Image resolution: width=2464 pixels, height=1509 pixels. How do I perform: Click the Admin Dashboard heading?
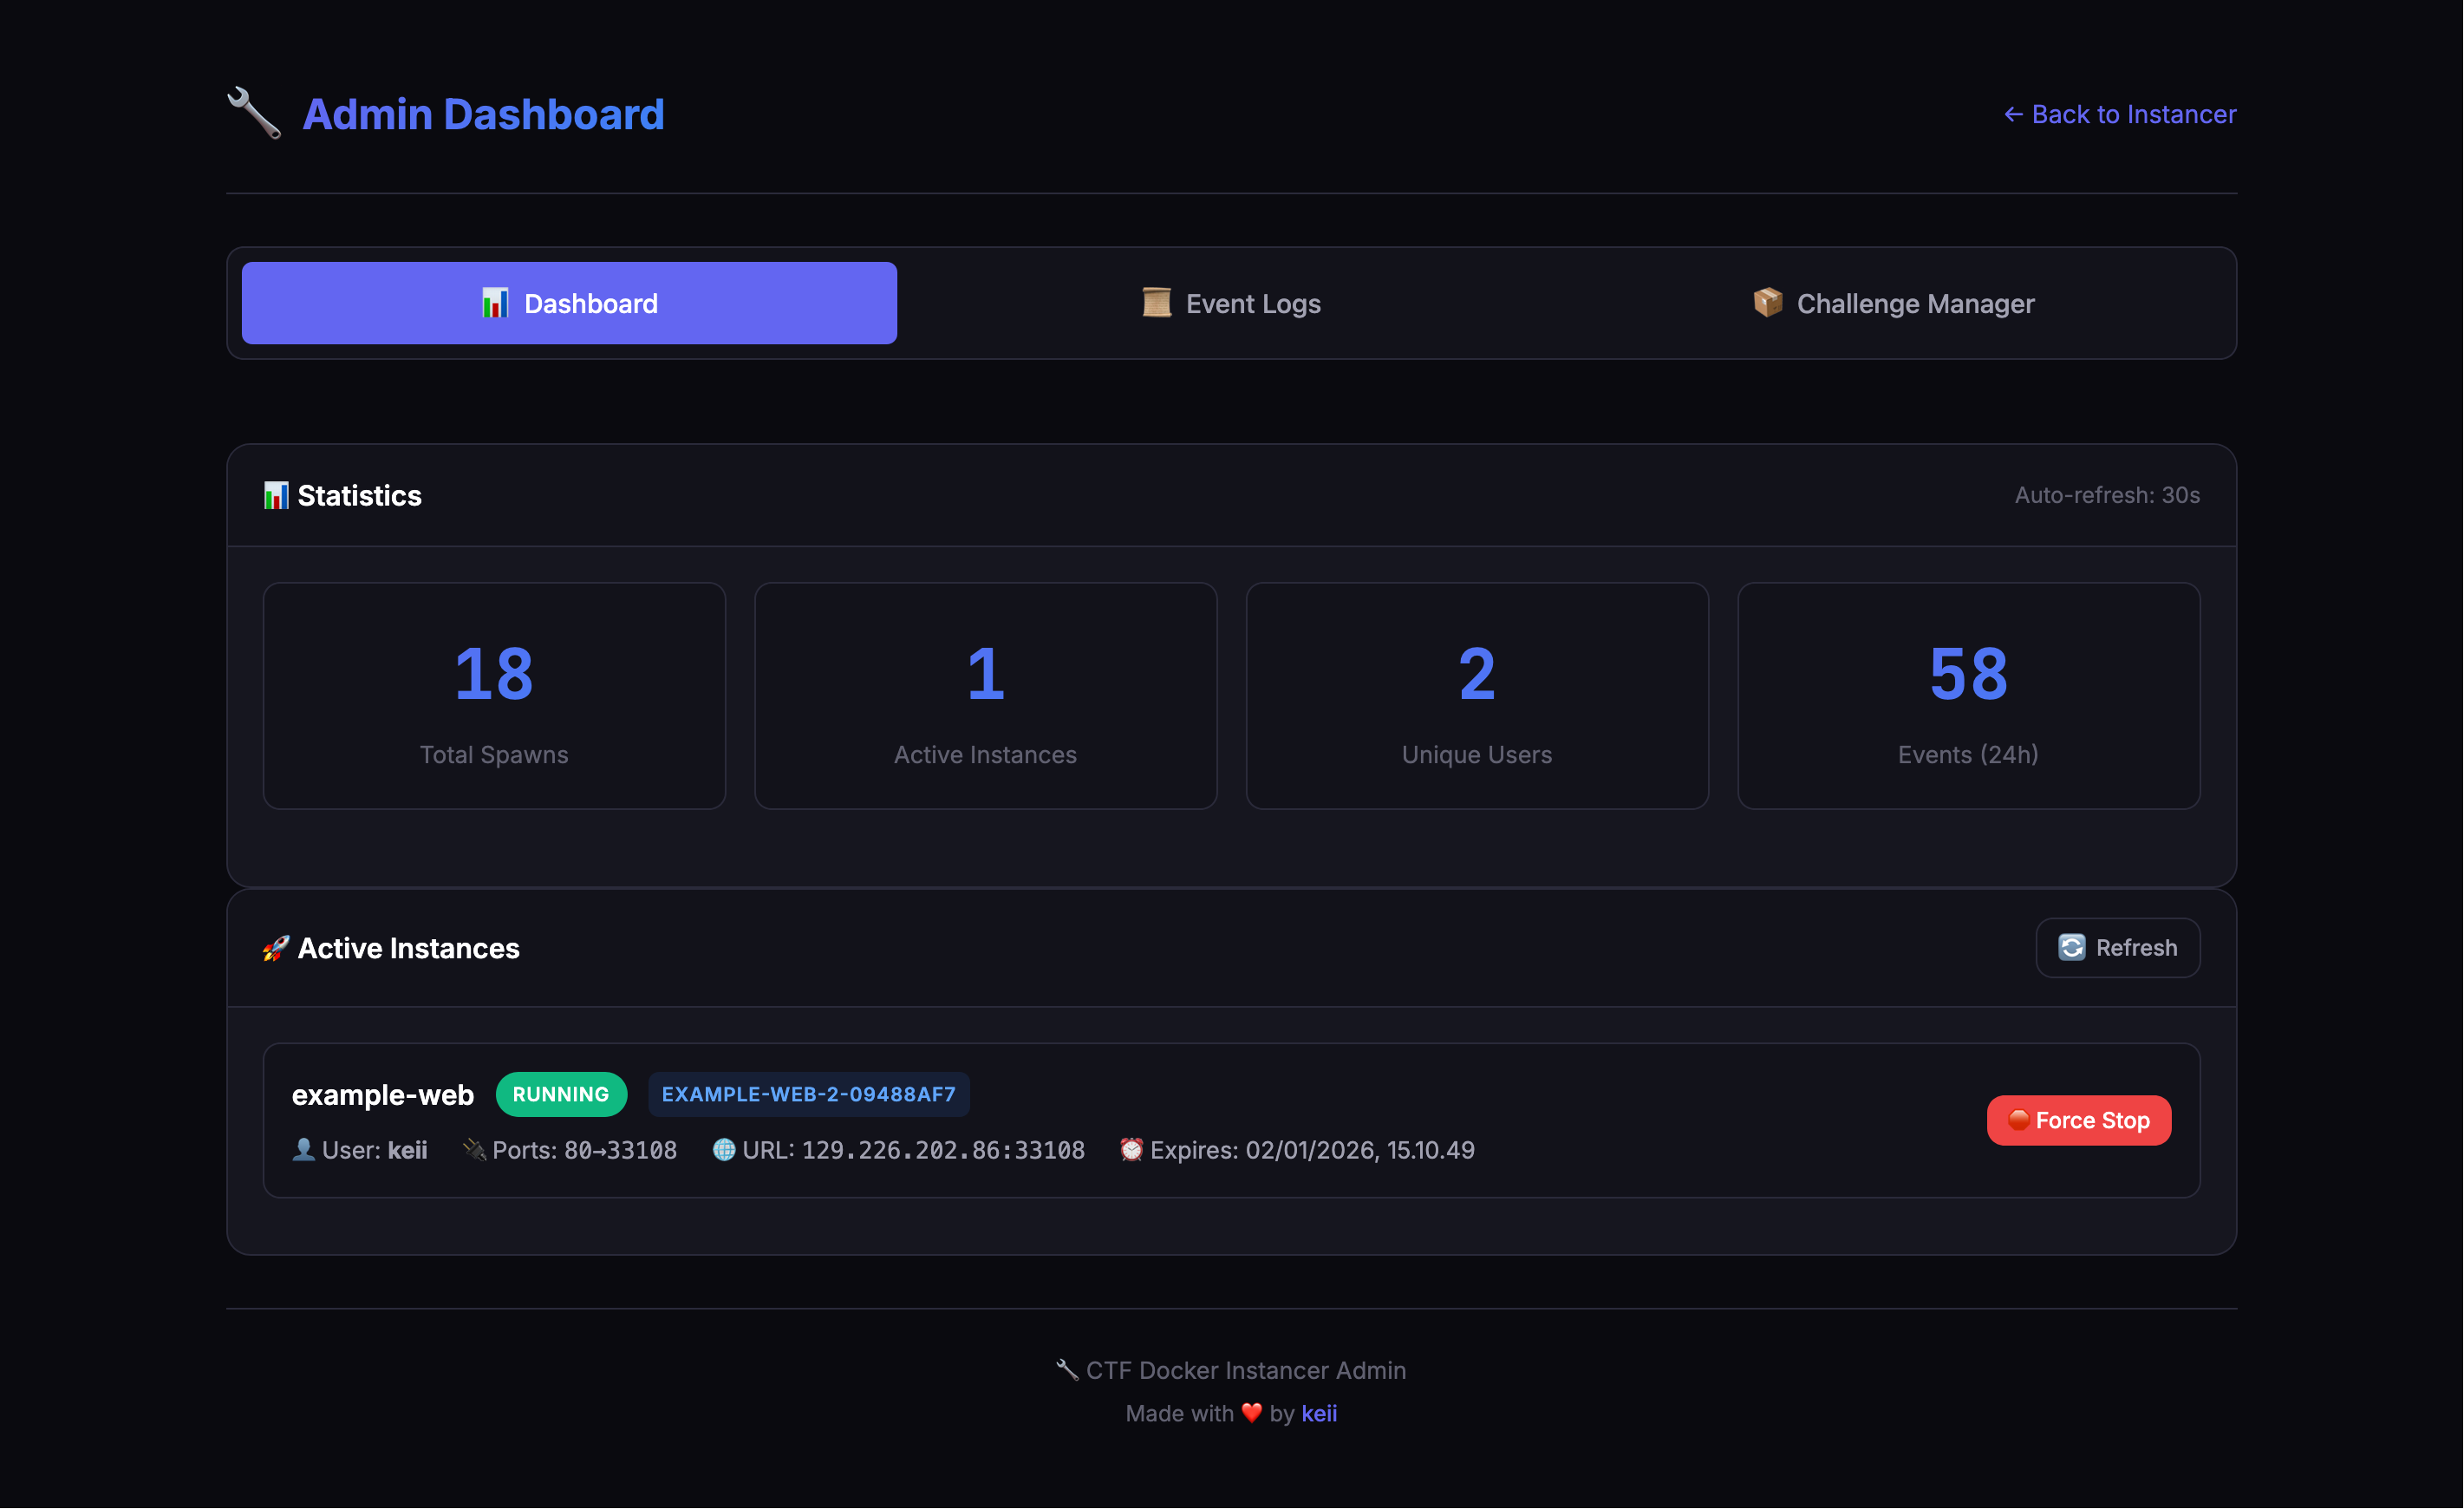483,114
